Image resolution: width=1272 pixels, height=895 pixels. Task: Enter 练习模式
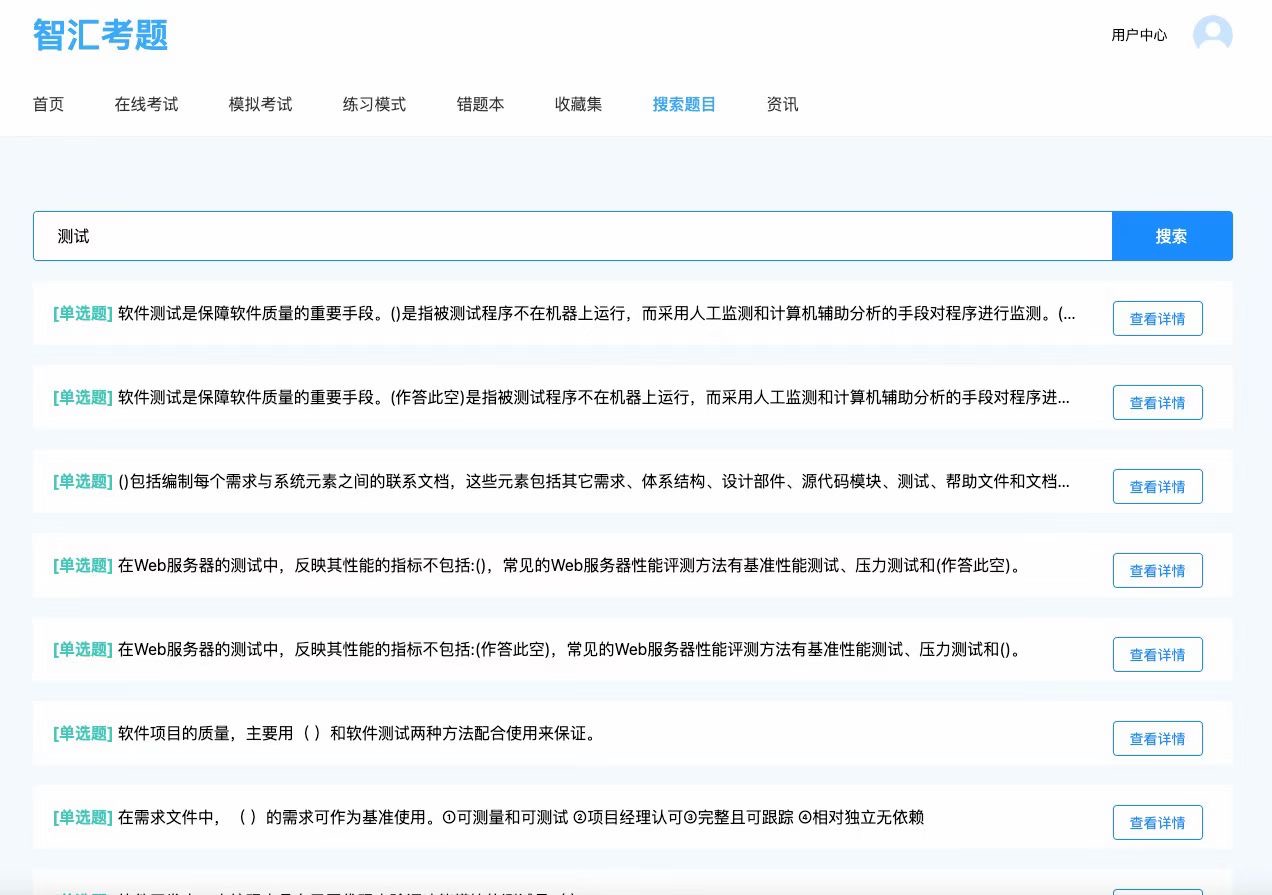coord(373,104)
